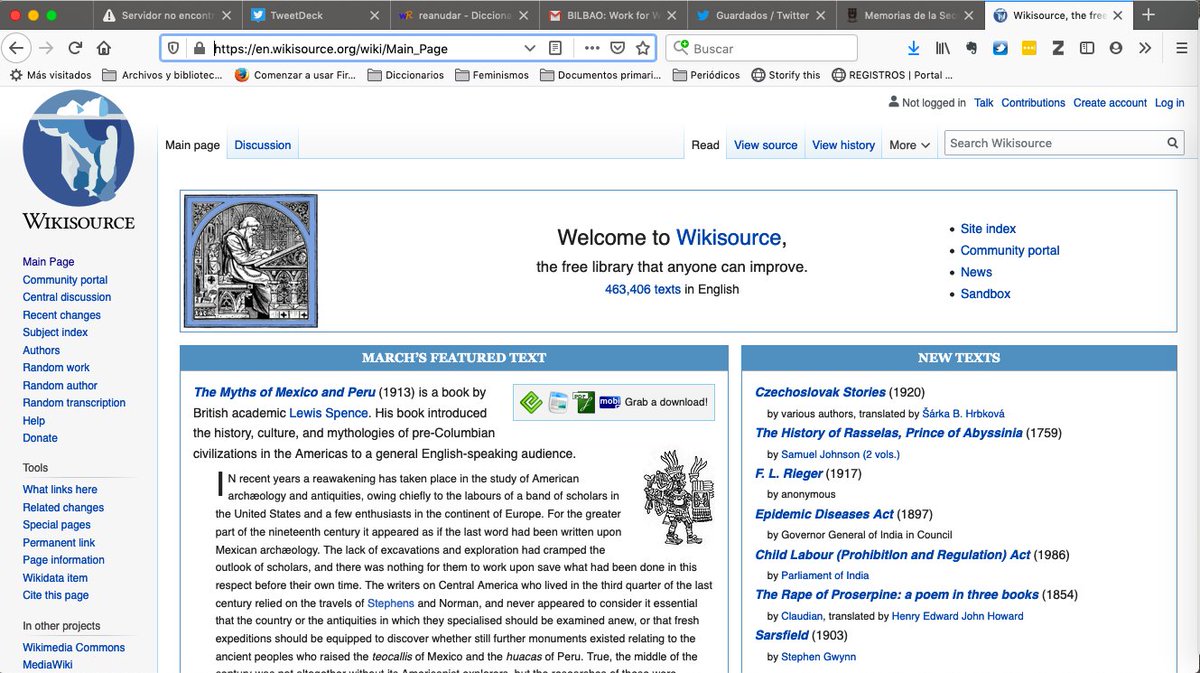
Task: Switch to the 'Servidor no encontrado' tab
Action: pyautogui.click(x=167, y=16)
